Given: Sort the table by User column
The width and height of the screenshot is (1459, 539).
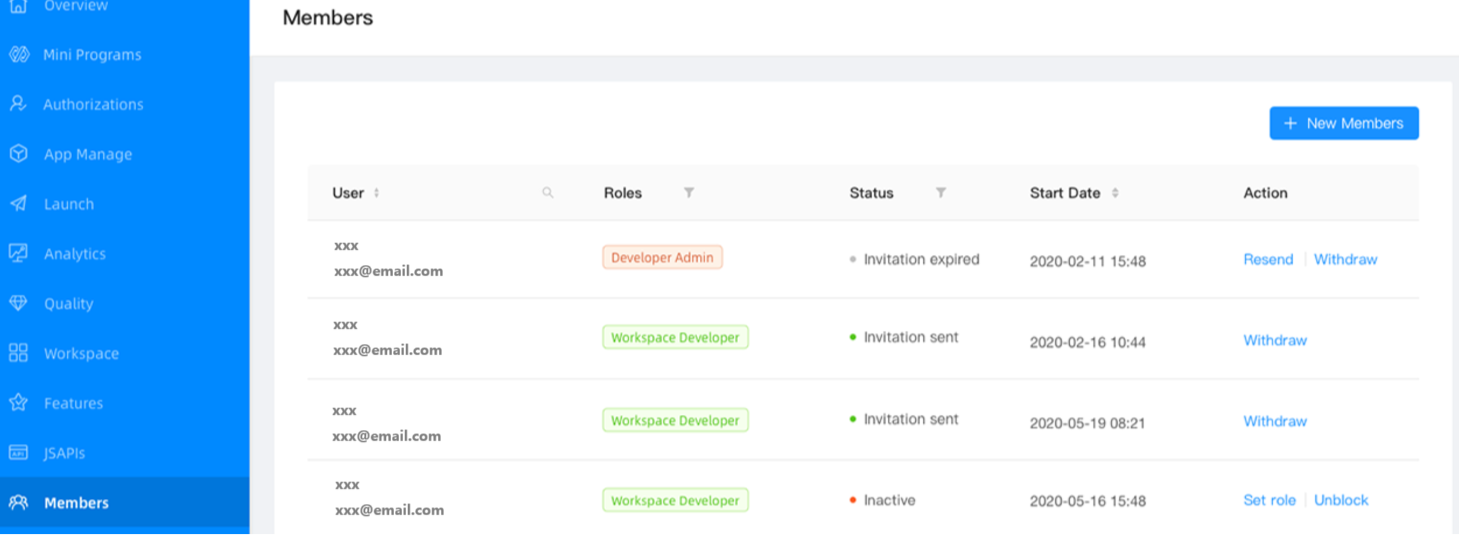Looking at the screenshot, I should pos(377,193).
